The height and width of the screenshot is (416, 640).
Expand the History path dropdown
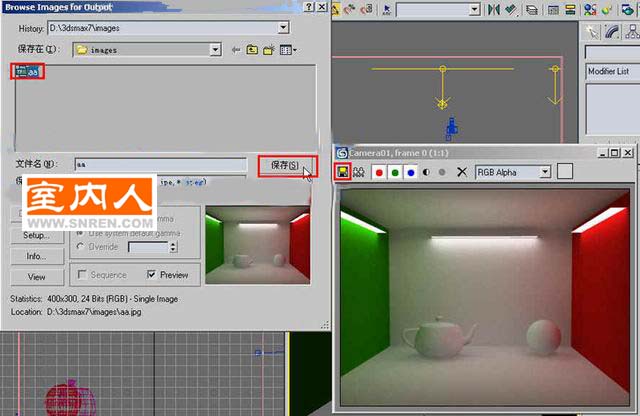click(x=283, y=28)
